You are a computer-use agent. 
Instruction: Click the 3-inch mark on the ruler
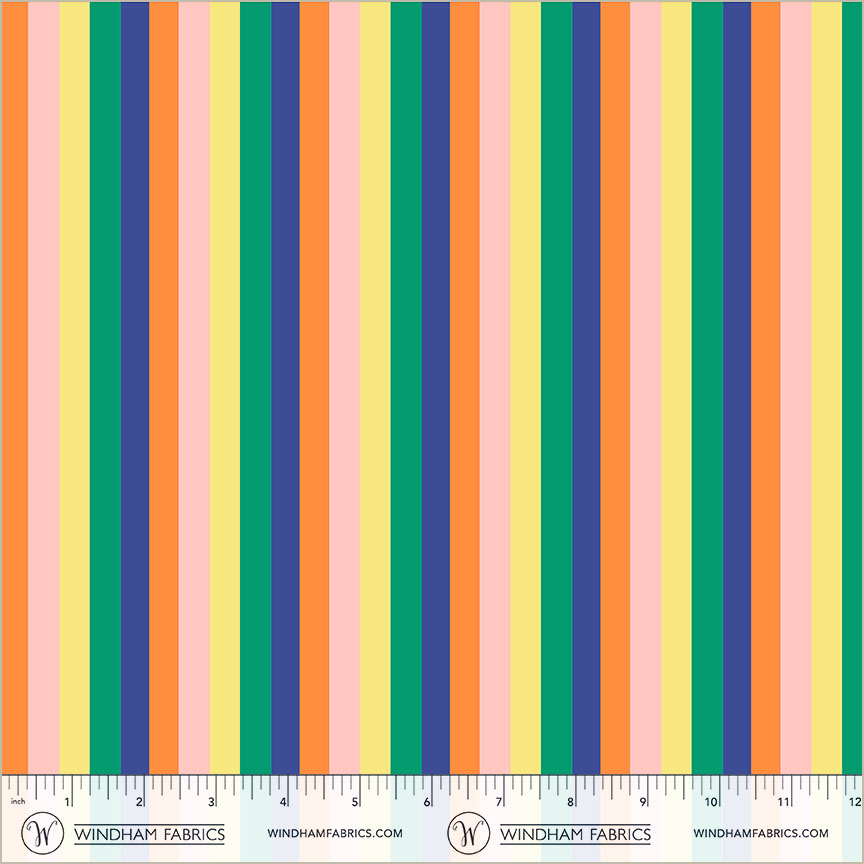point(210,800)
